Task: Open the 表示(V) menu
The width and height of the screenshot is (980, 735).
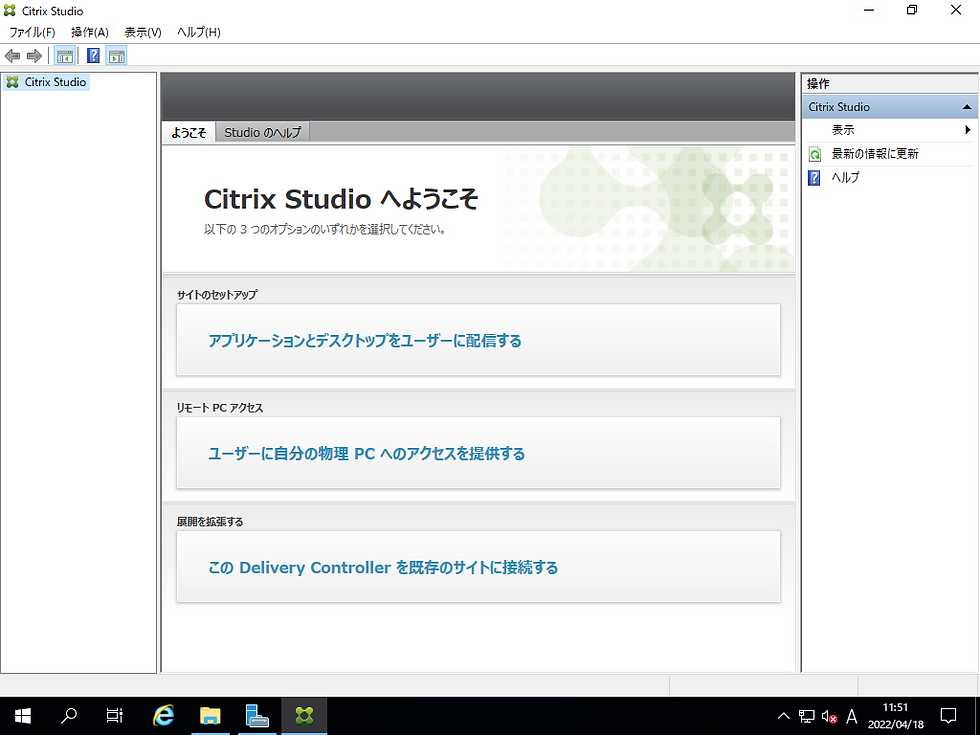Action: (142, 32)
